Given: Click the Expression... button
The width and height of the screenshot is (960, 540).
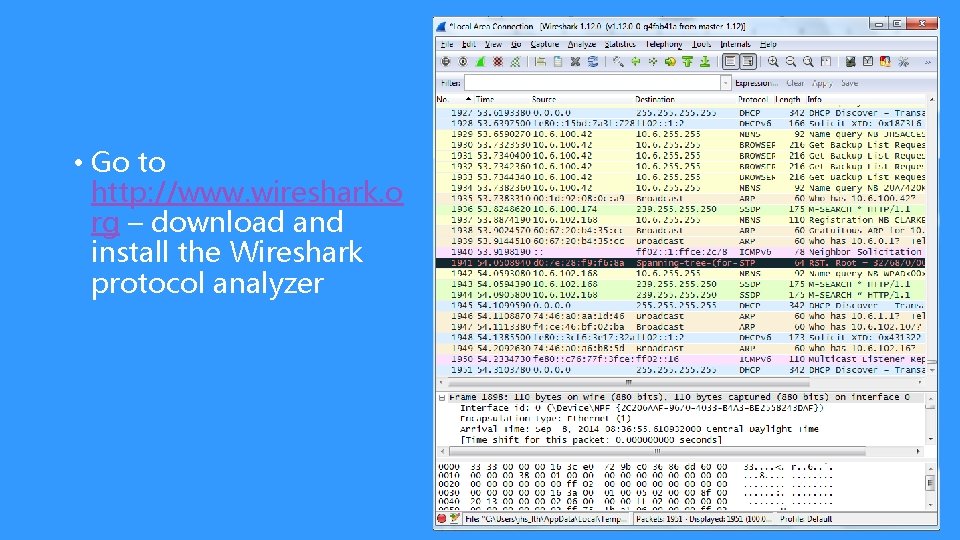Looking at the screenshot, I should 756,83.
